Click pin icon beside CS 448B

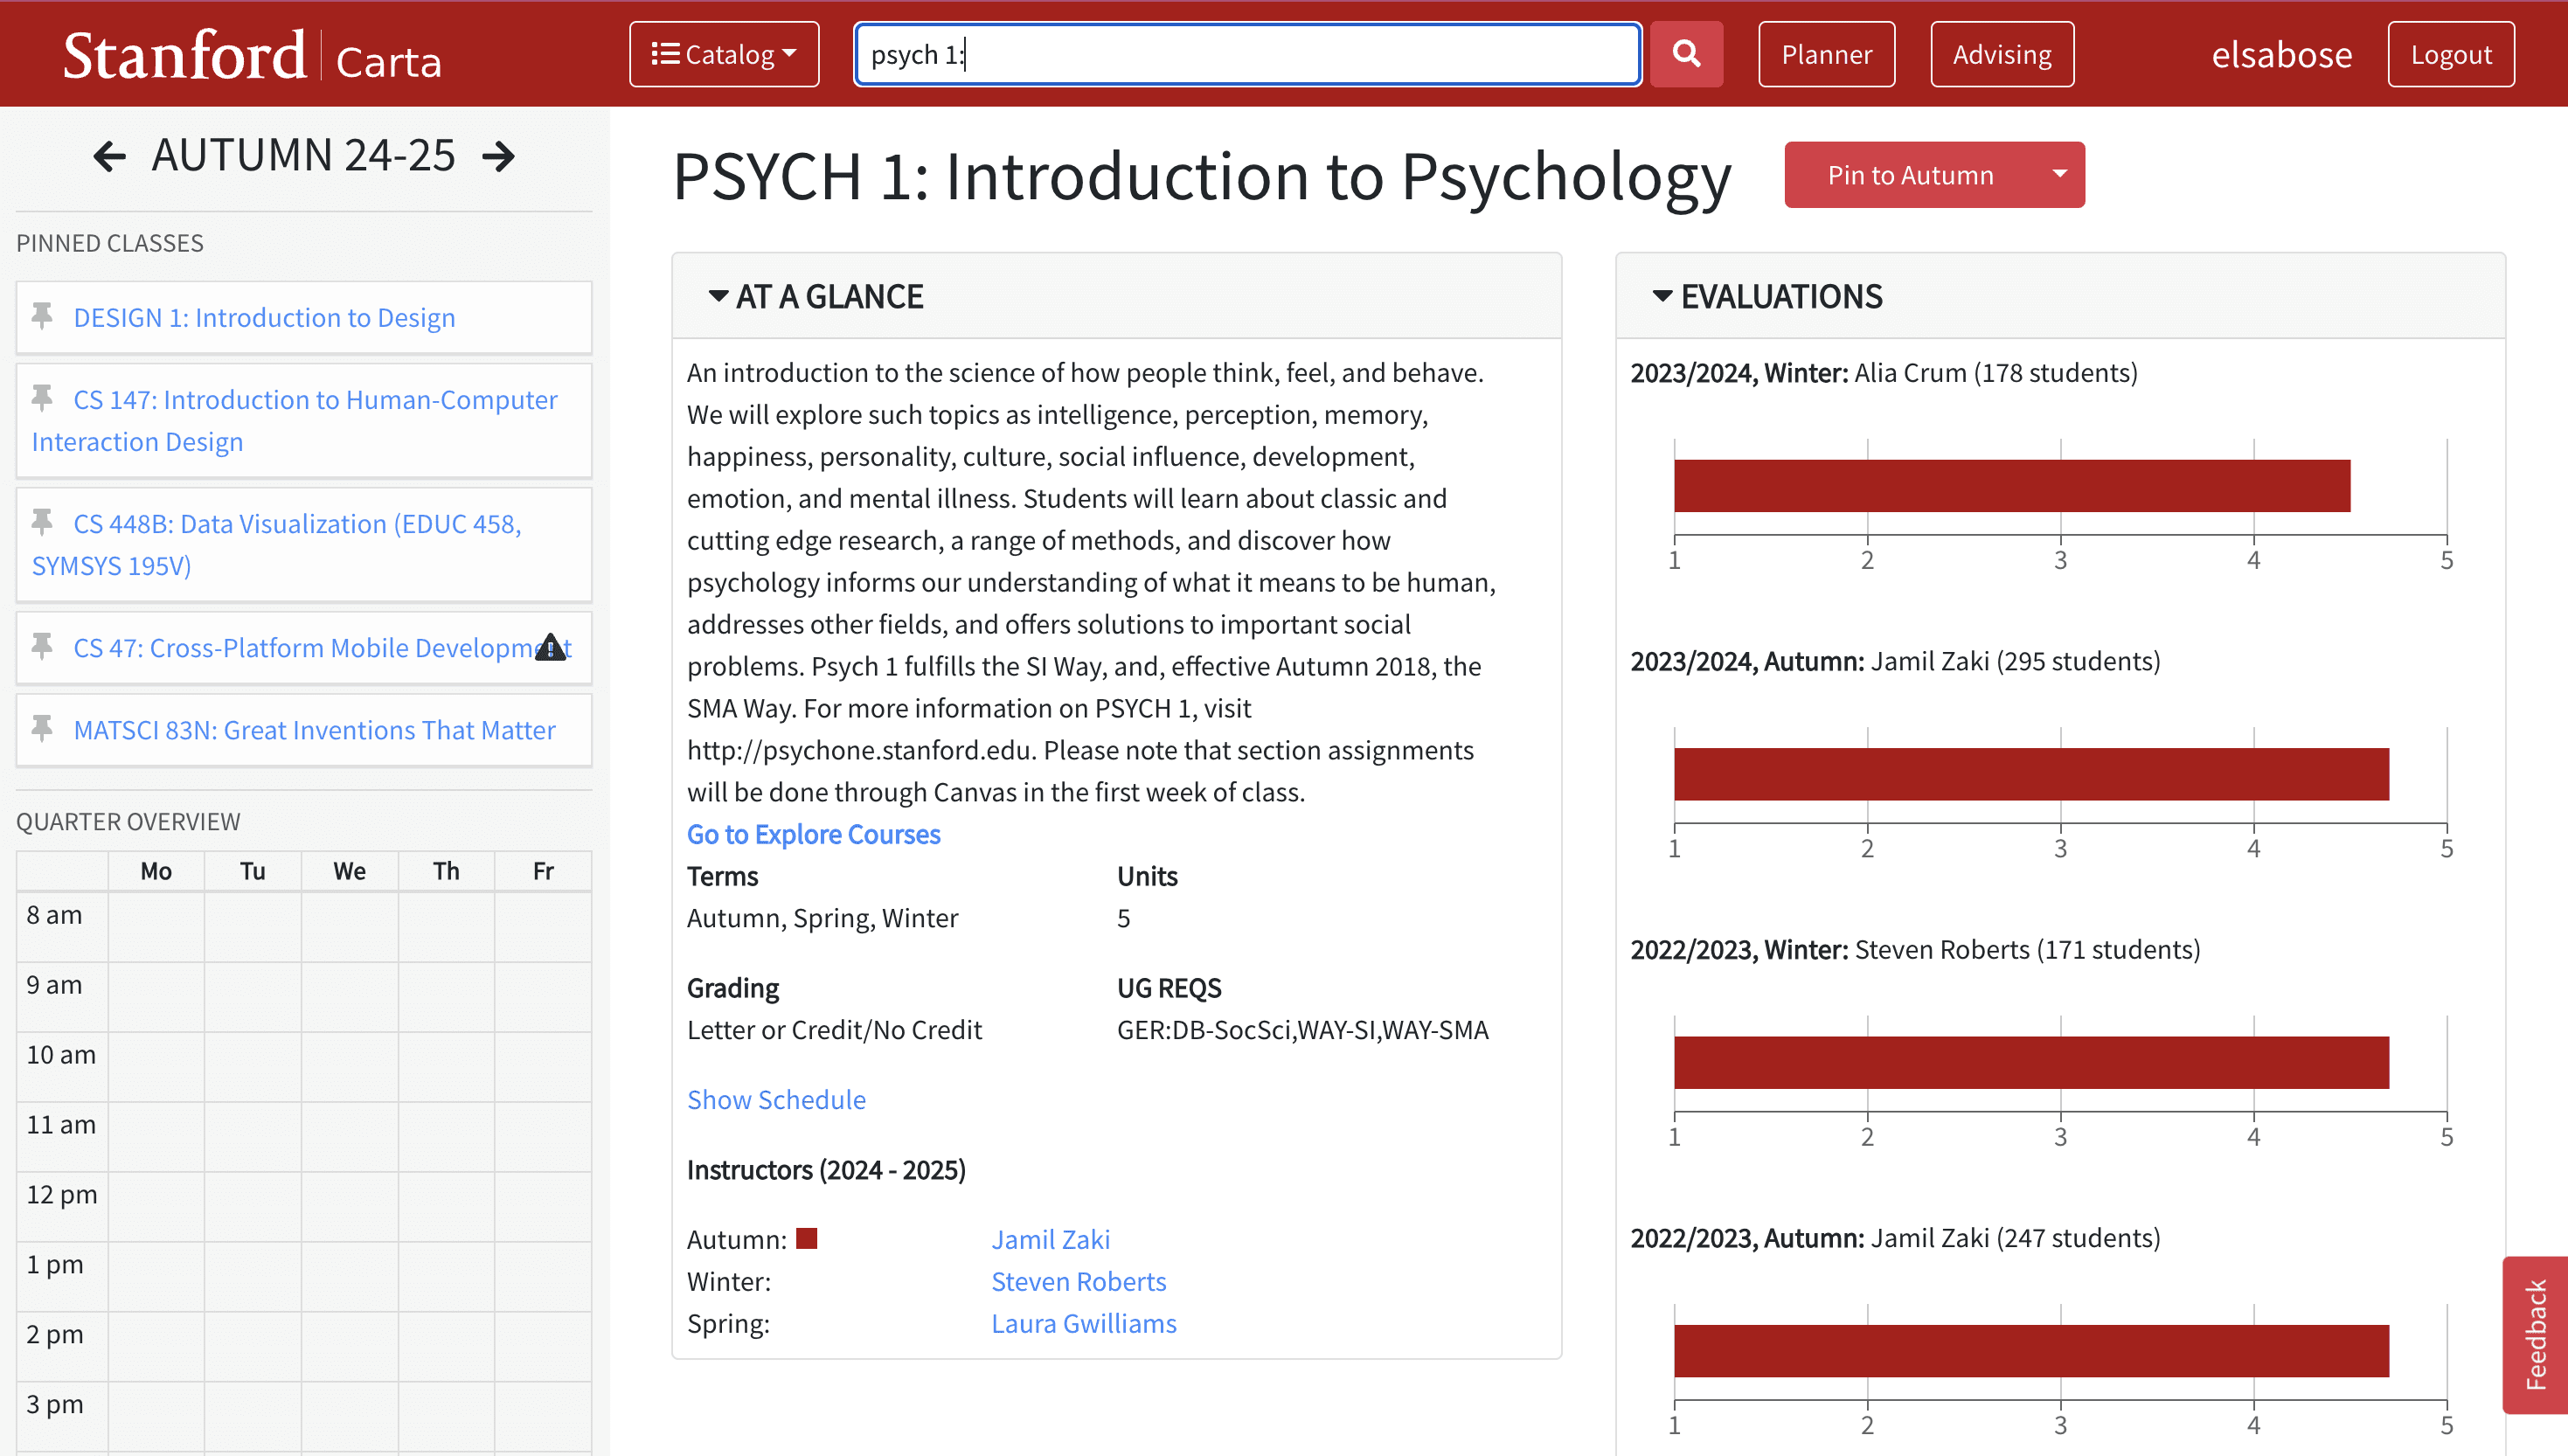click(42, 522)
